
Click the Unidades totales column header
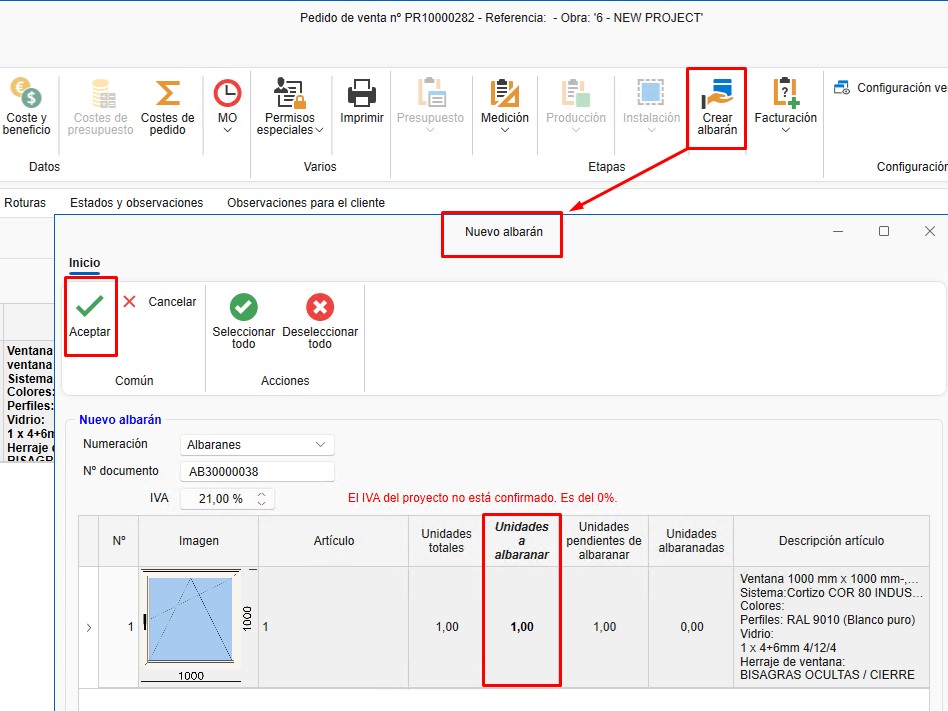click(x=446, y=541)
